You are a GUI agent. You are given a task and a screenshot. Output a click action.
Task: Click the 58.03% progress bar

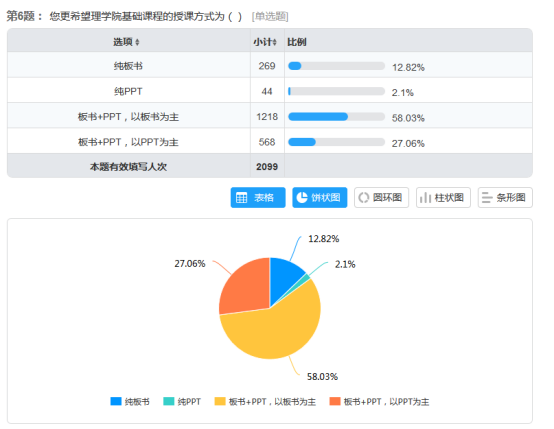(336, 117)
